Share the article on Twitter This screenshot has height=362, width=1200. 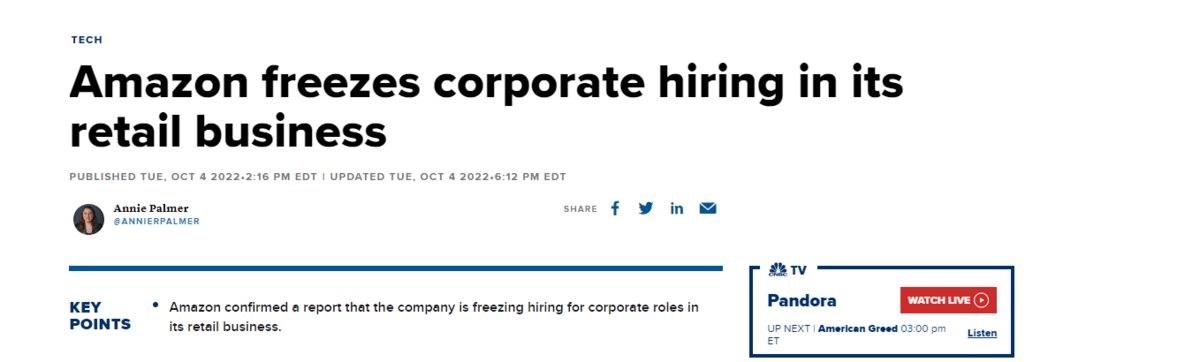point(646,208)
